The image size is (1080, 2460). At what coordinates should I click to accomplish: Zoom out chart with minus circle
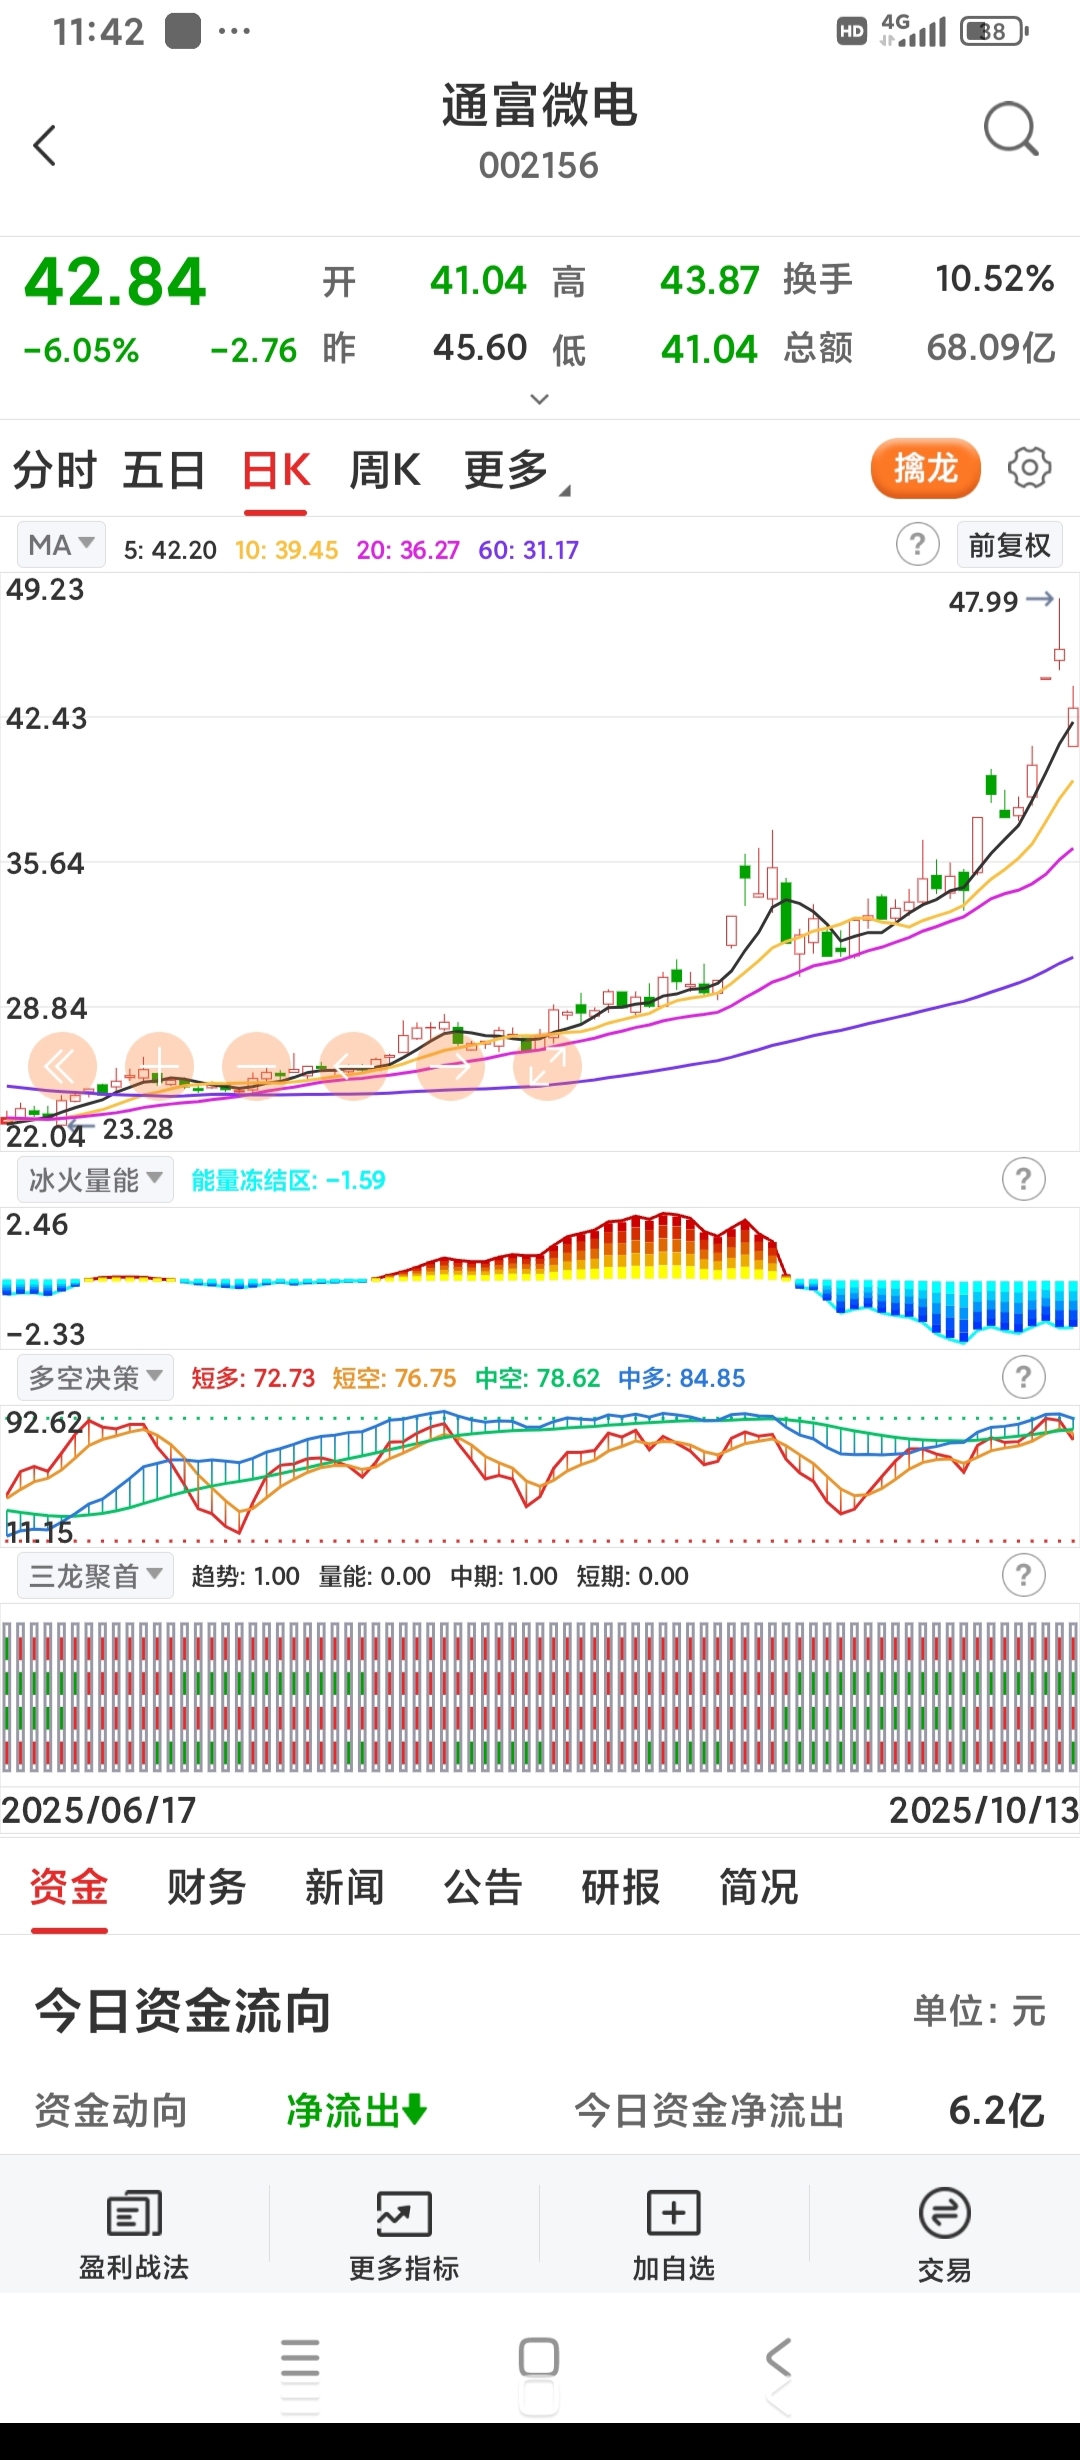point(257,1066)
